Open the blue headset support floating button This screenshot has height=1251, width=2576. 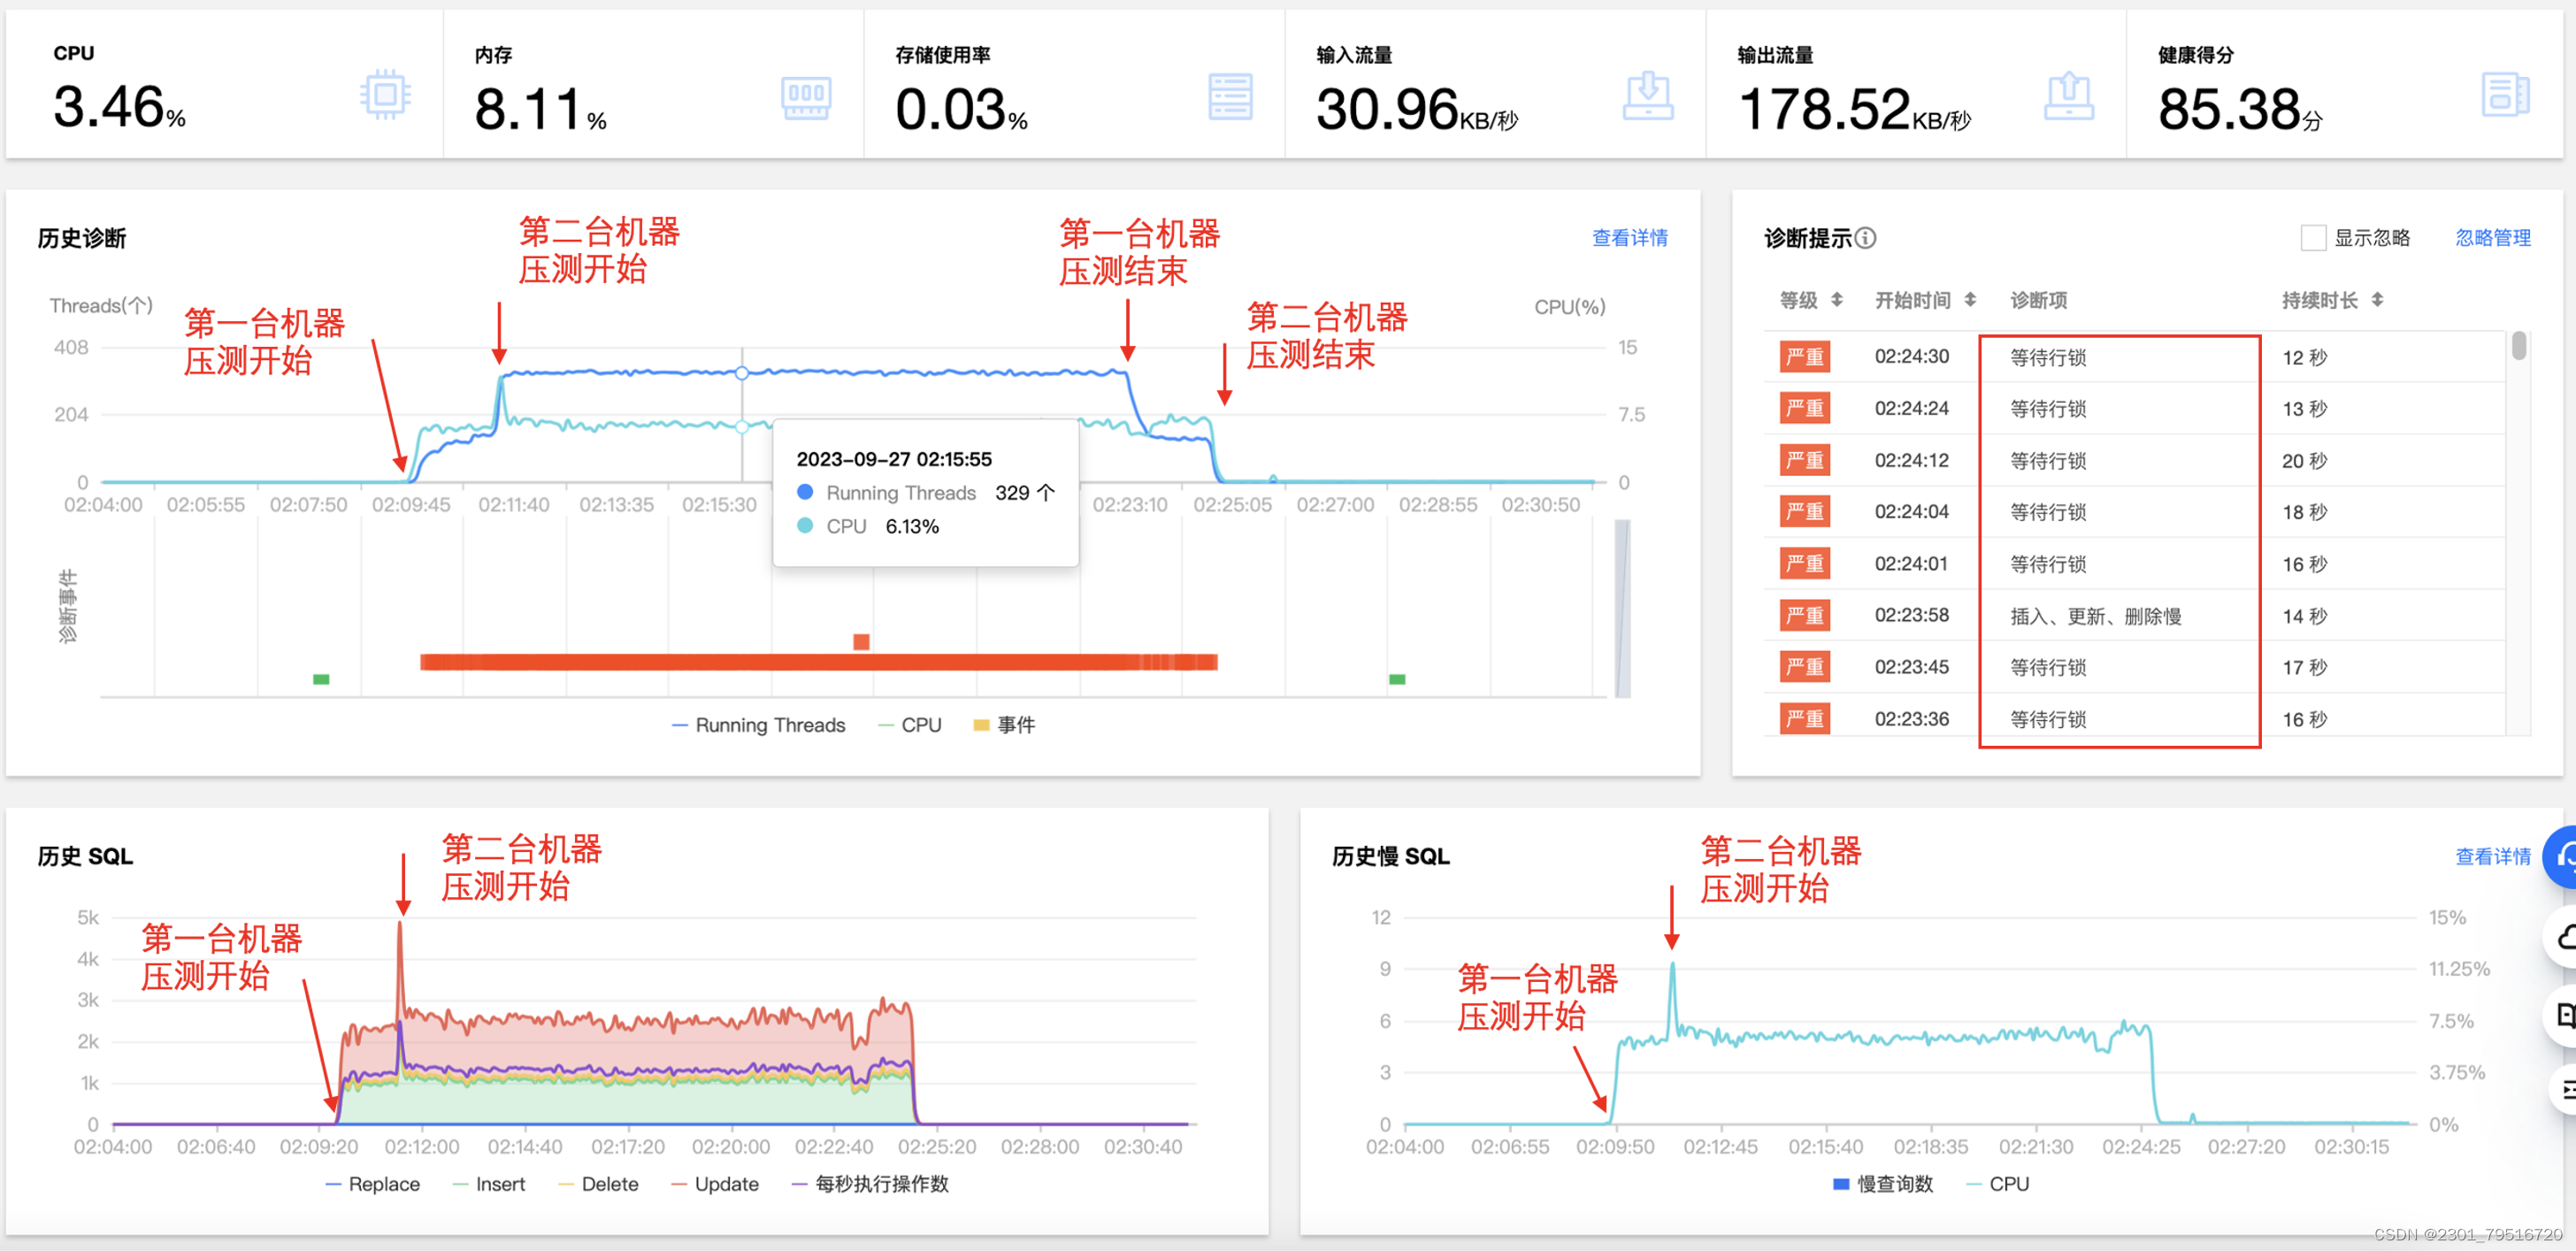[x=2561, y=857]
